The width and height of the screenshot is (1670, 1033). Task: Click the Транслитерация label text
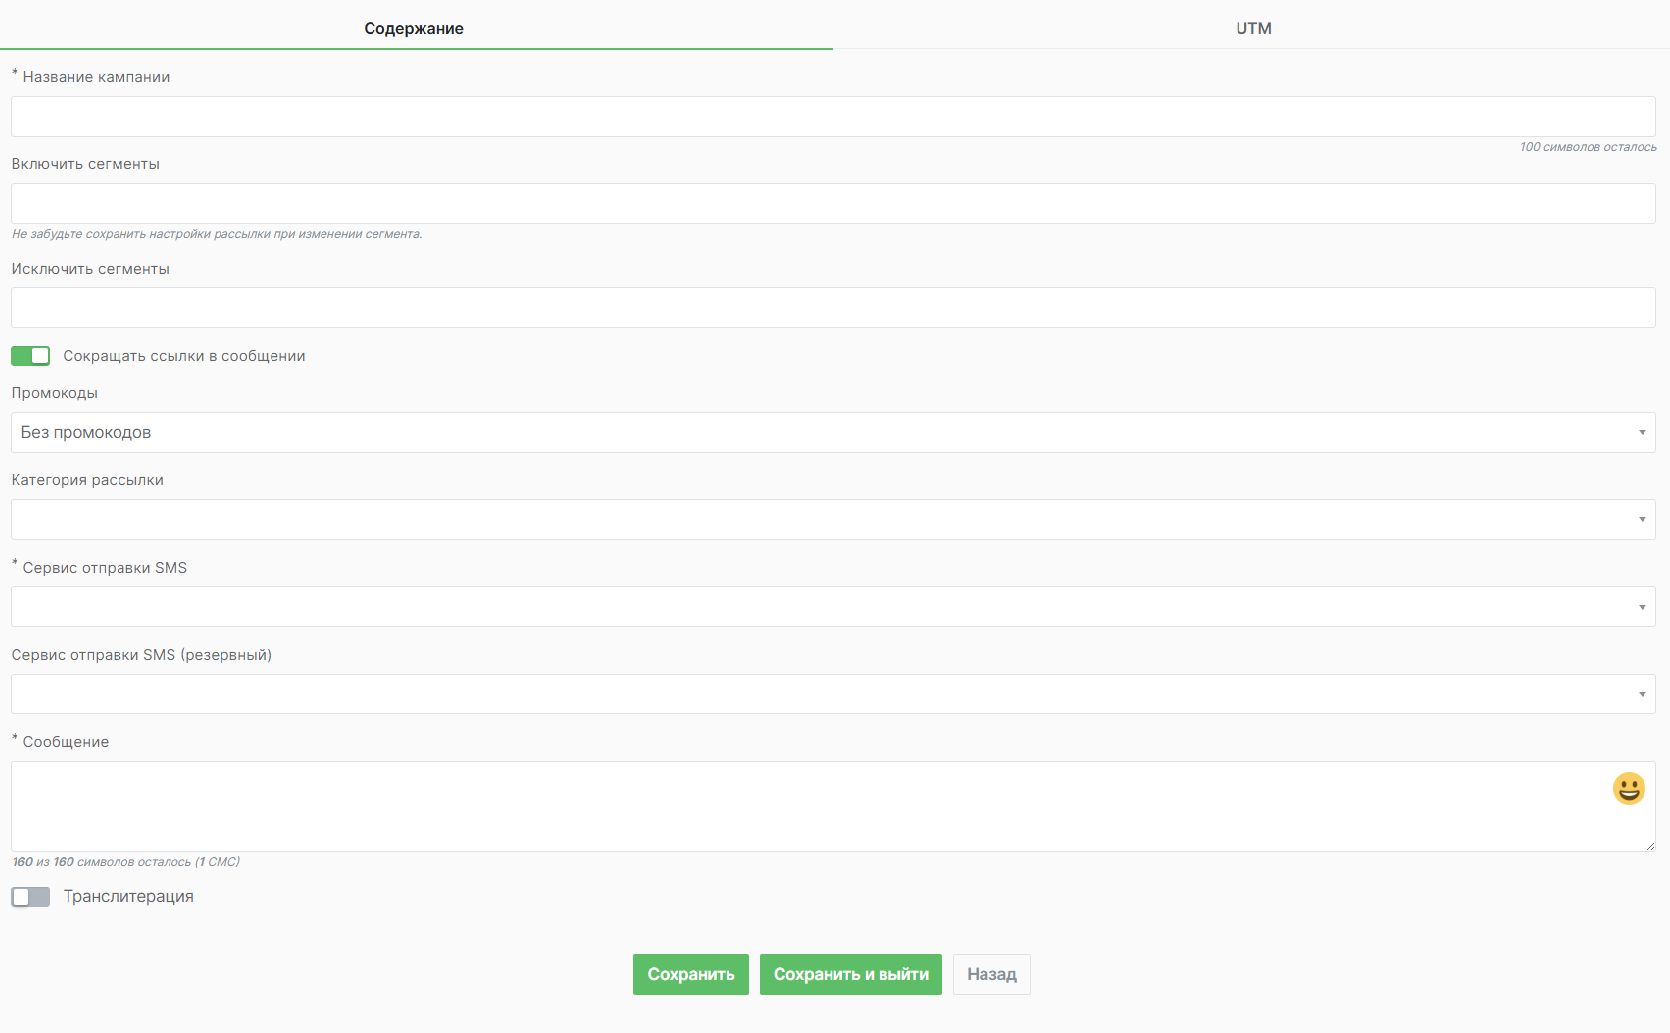click(128, 897)
